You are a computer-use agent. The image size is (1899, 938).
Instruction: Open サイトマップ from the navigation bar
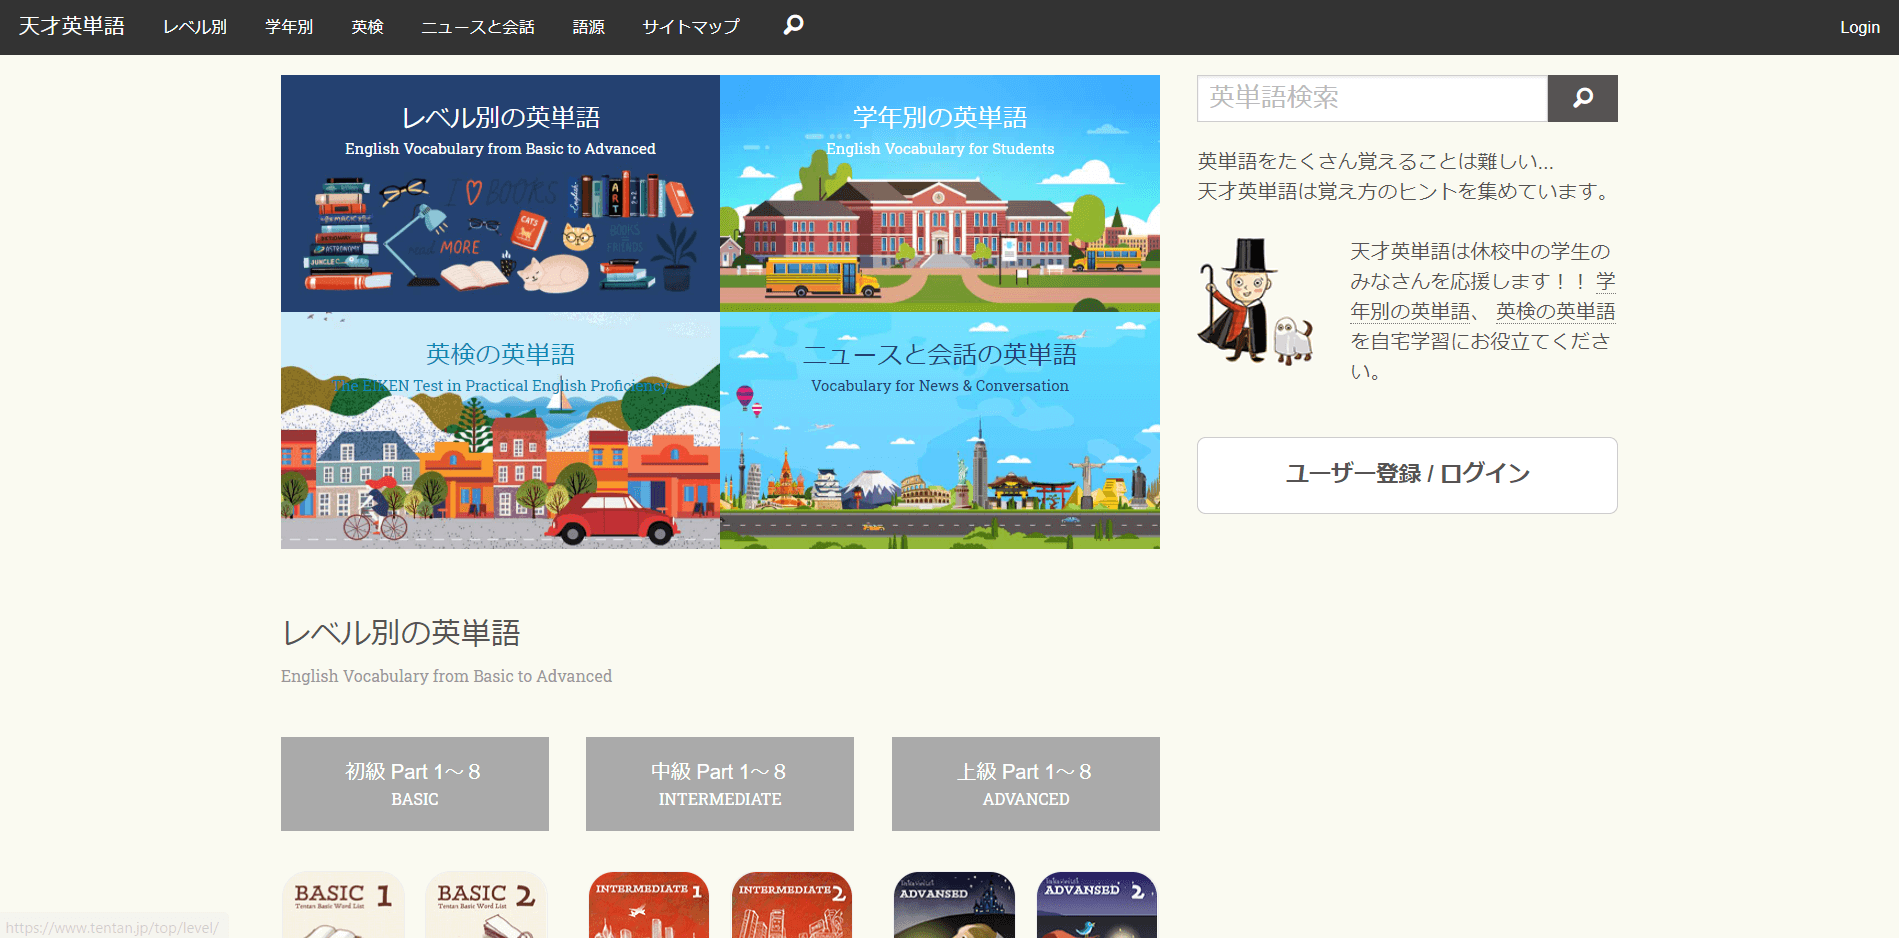point(691,27)
